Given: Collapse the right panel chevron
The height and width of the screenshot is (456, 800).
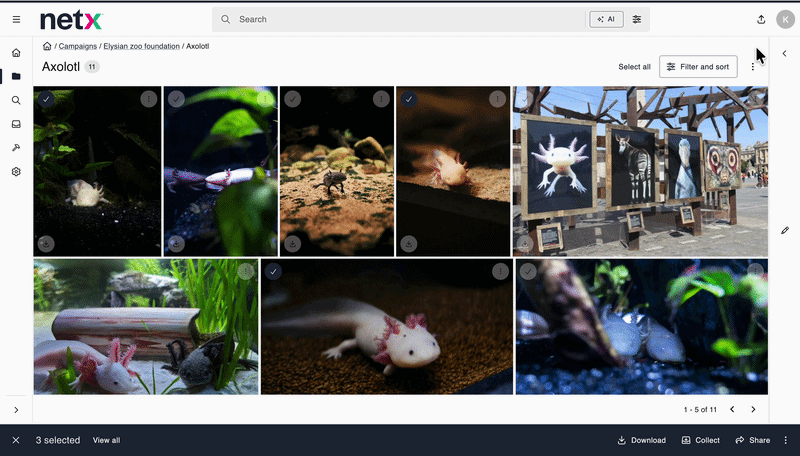Looking at the screenshot, I should tap(785, 53).
